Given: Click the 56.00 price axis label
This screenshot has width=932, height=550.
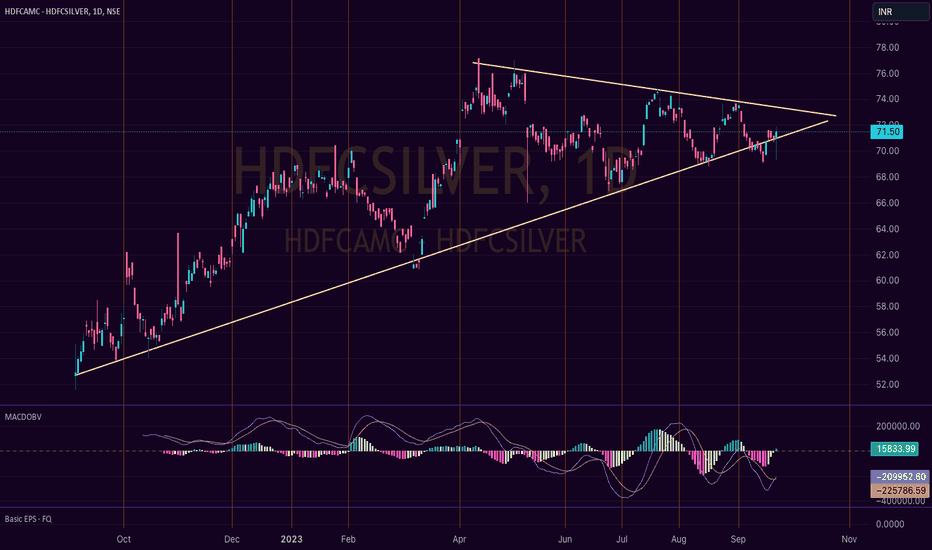Looking at the screenshot, I should point(887,332).
